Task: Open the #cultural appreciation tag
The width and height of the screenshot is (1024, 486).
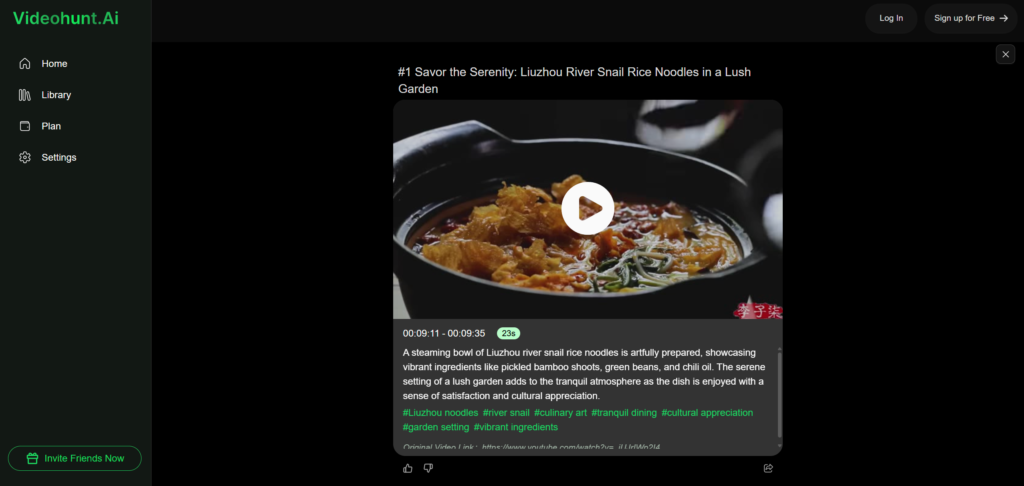Action: pyautogui.click(x=707, y=413)
